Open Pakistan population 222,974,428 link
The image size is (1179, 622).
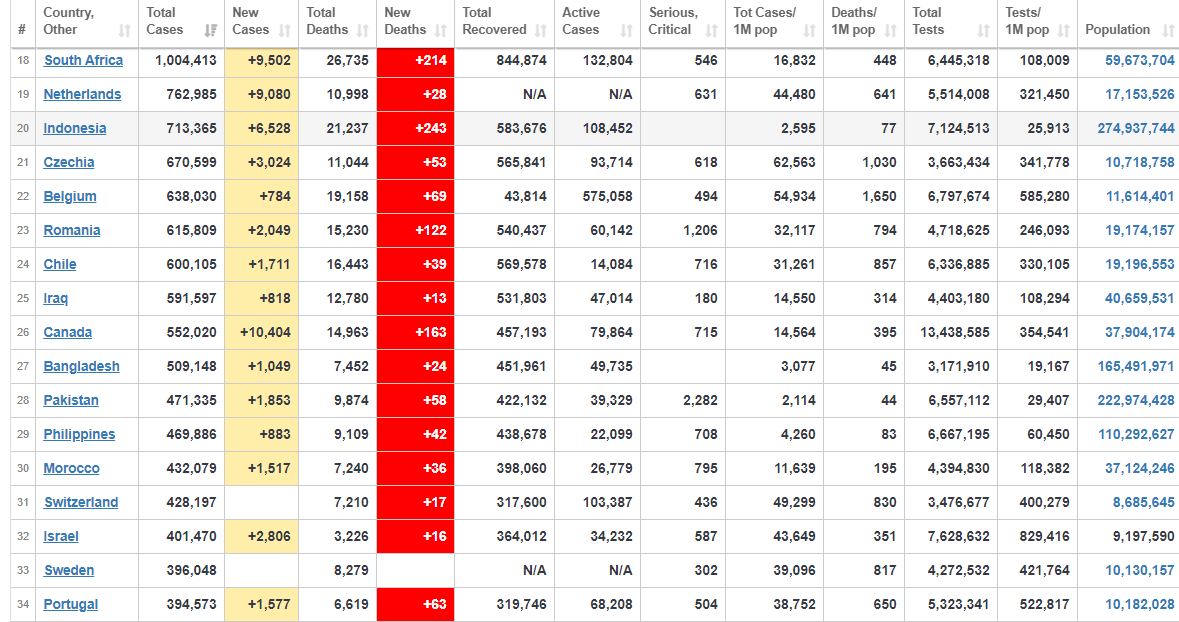point(1135,400)
